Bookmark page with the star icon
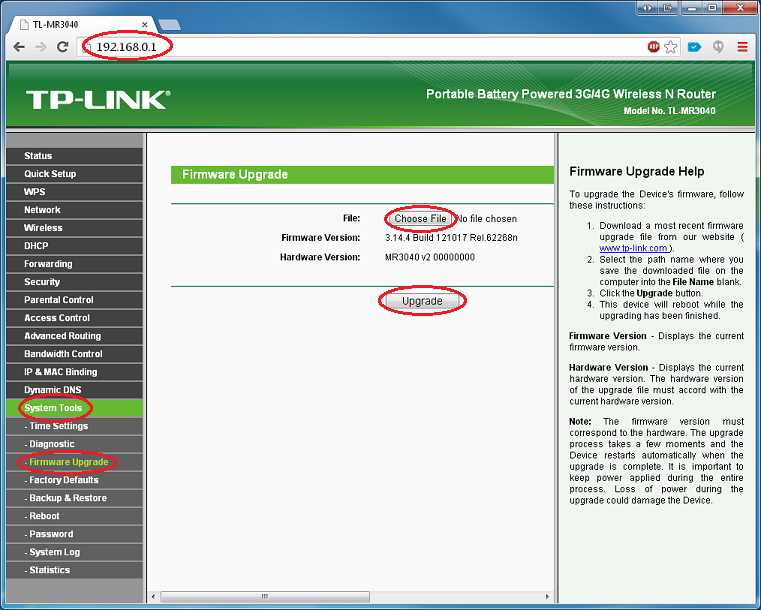The image size is (761, 610). pos(671,47)
